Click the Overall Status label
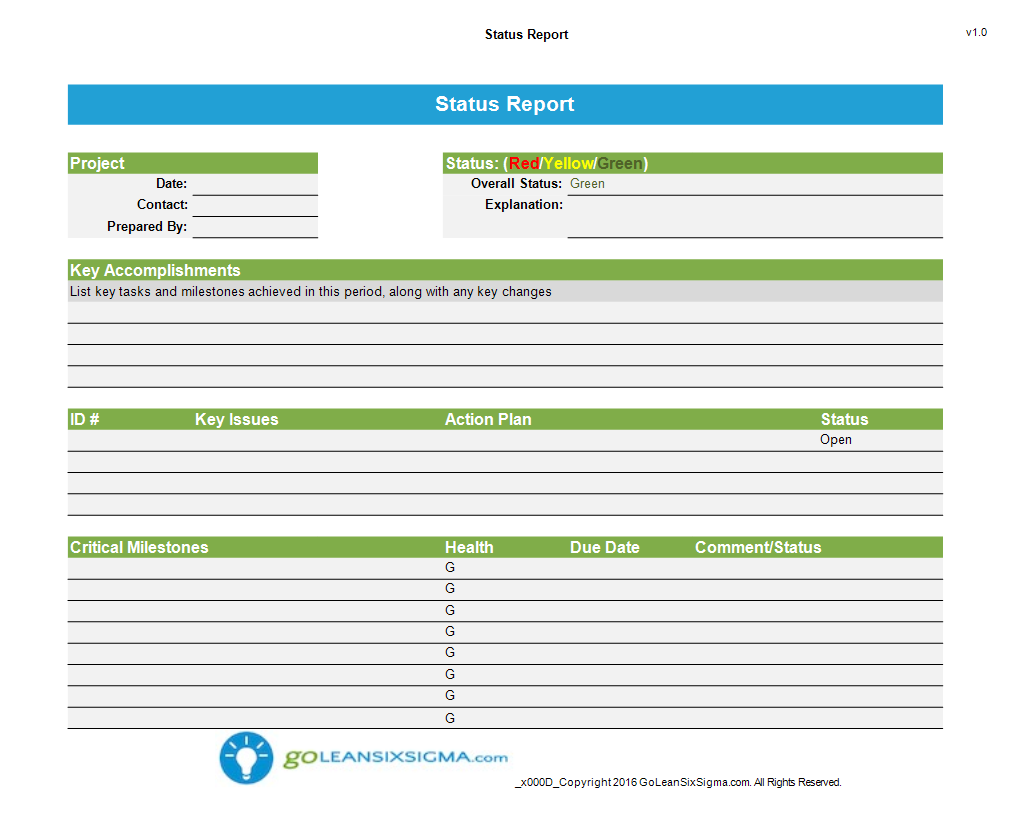 click(516, 184)
